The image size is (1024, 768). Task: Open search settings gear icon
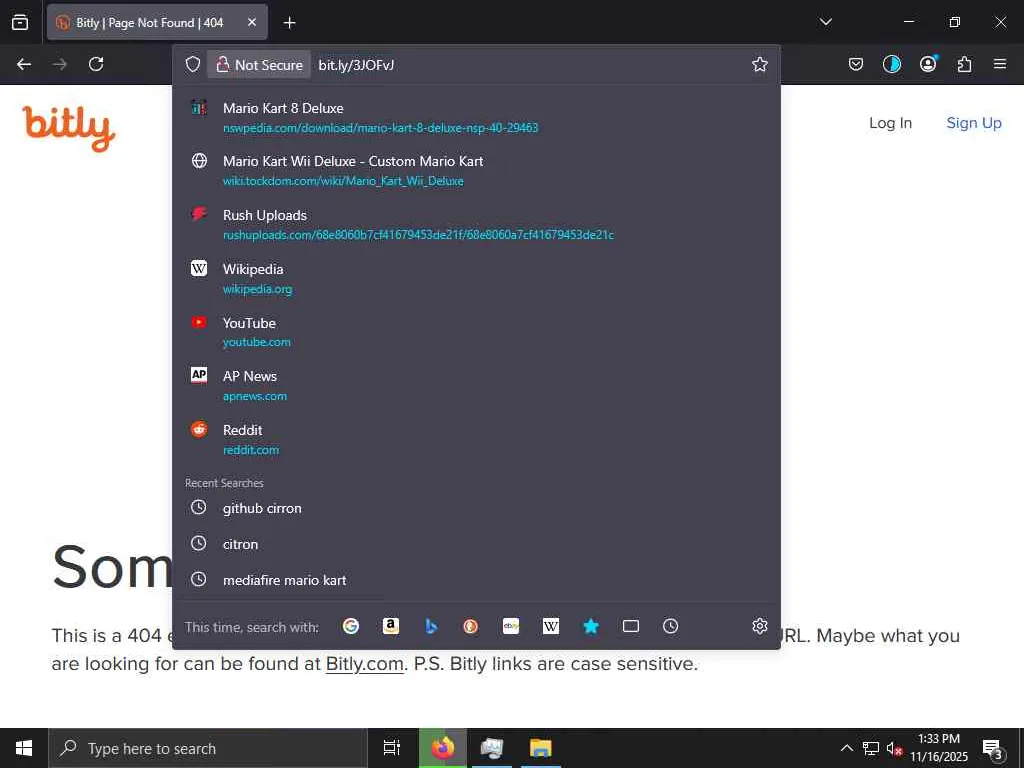[760, 626]
